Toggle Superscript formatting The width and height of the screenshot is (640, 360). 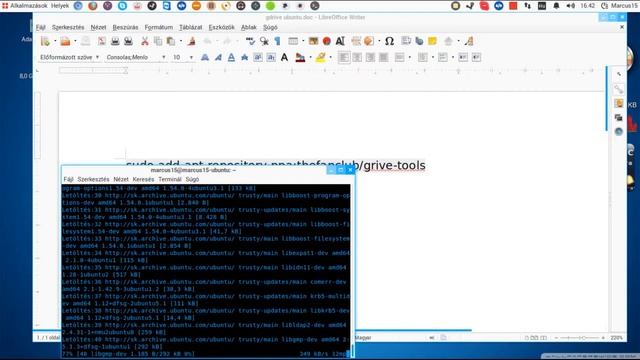[x=258, y=58]
